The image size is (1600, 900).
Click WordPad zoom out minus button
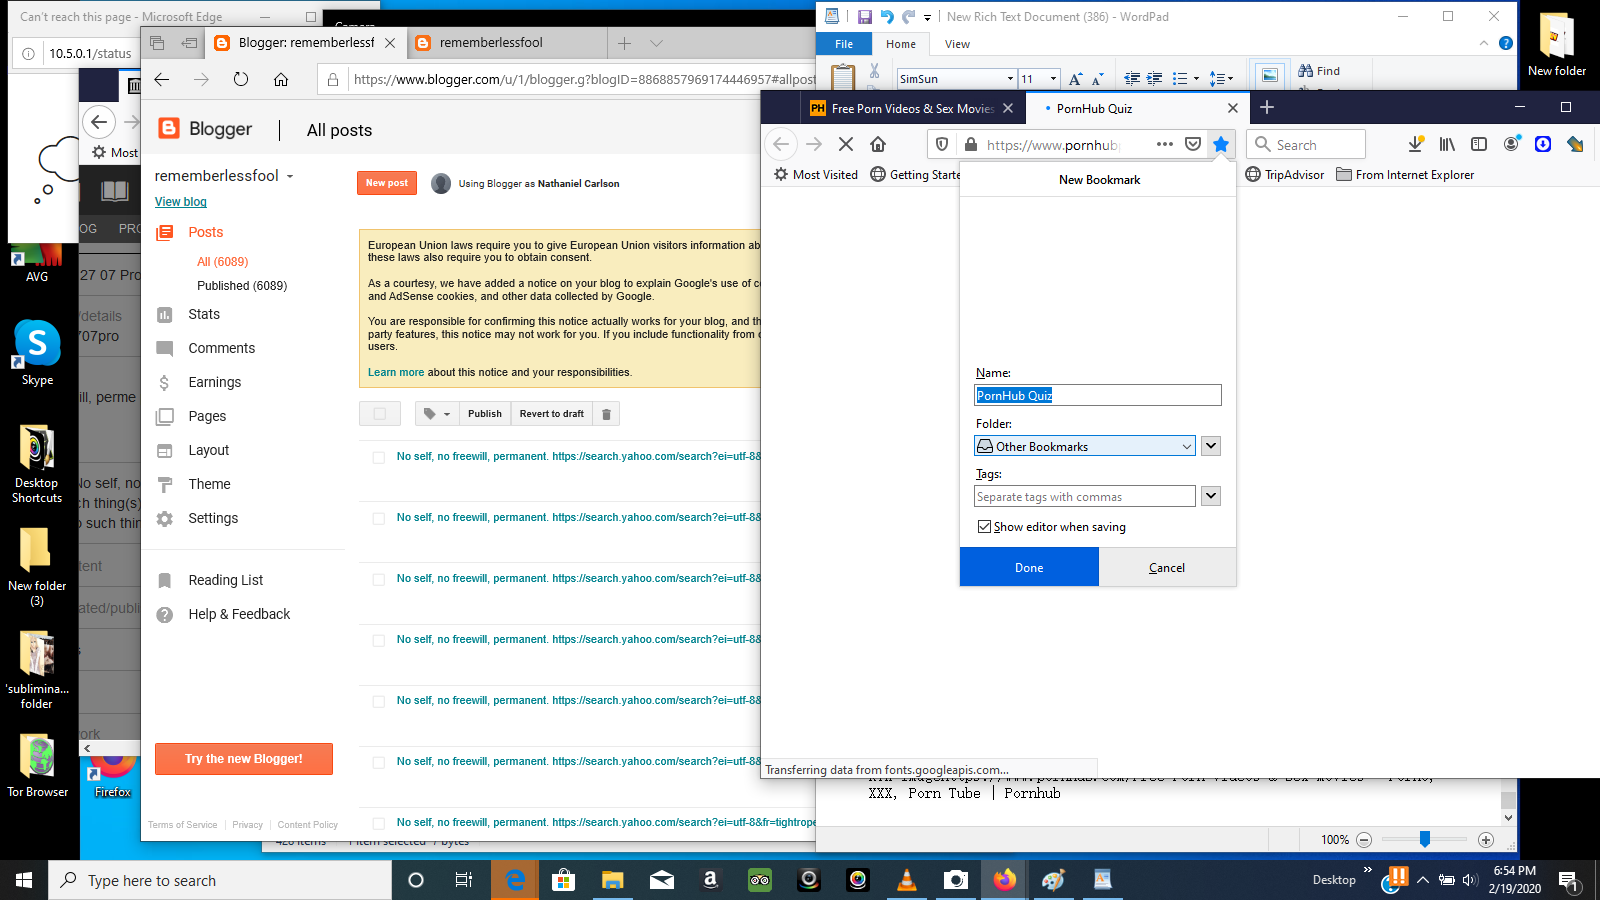point(1364,840)
